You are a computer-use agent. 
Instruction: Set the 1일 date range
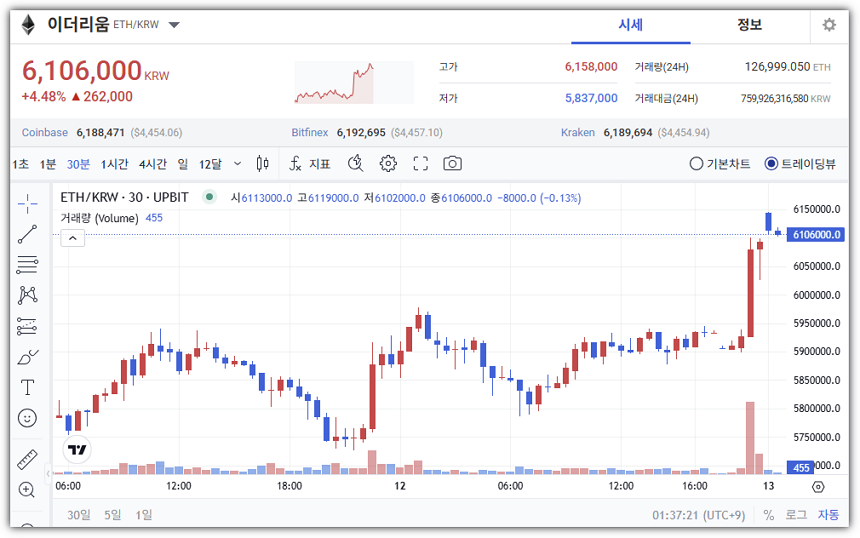pyautogui.click(x=144, y=514)
